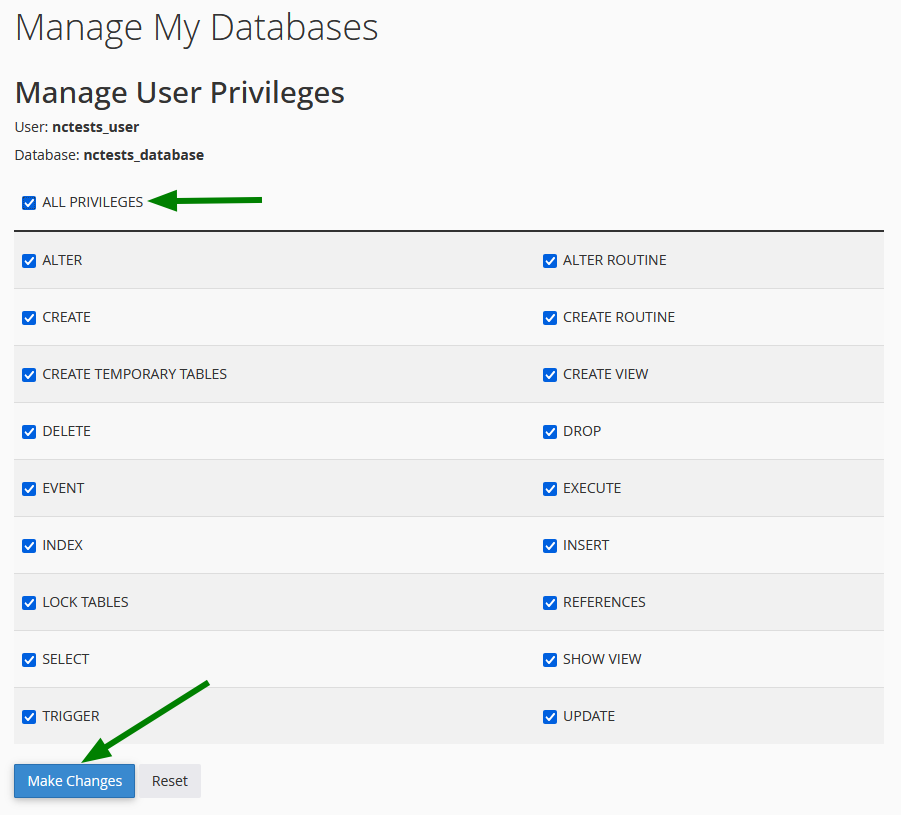Toggle the LOCK TABLES checkbox
Viewport: 901px width, 815px height.
pyautogui.click(x=29, y=602)
